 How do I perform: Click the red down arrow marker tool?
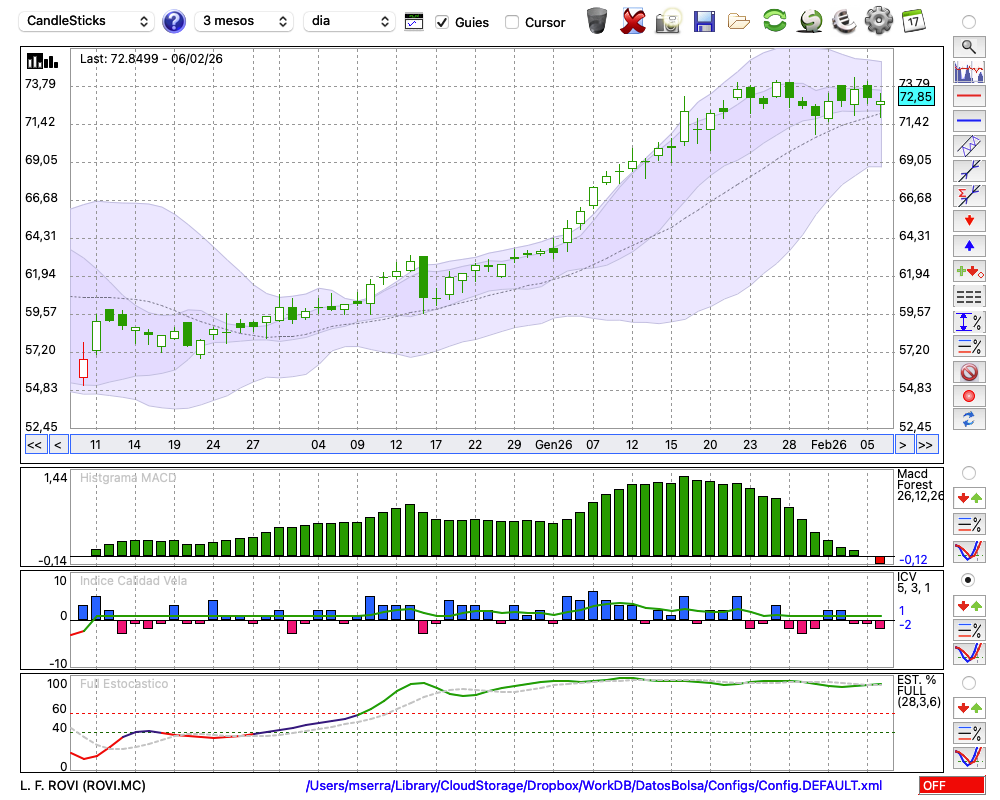pyautogui.click(x=968, y=220)
